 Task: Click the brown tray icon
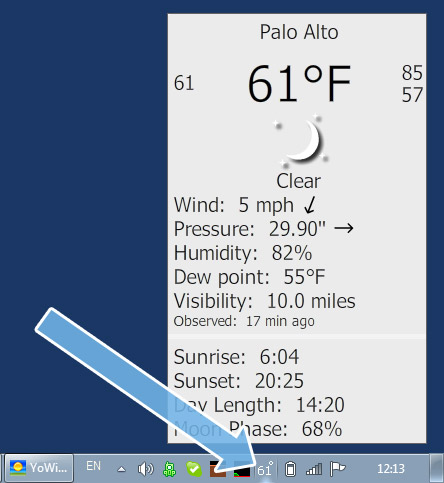point(218,469)
